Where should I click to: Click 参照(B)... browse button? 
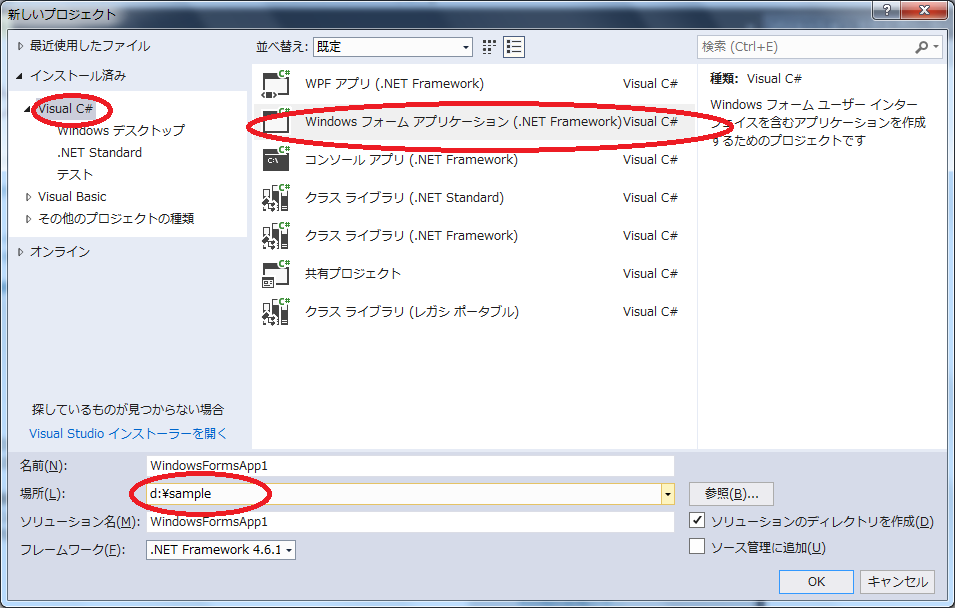click(x=731, y=494)
